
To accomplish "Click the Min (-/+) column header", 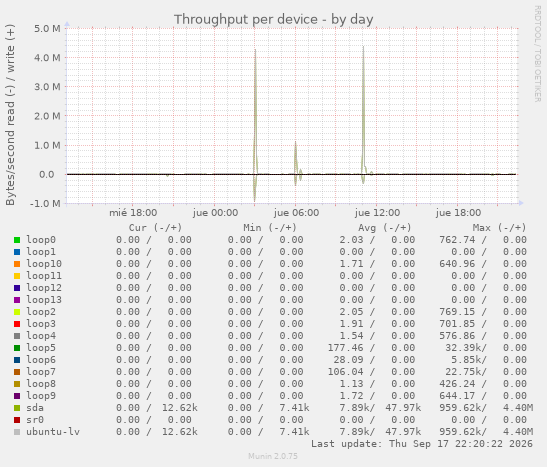I will 270,228.
